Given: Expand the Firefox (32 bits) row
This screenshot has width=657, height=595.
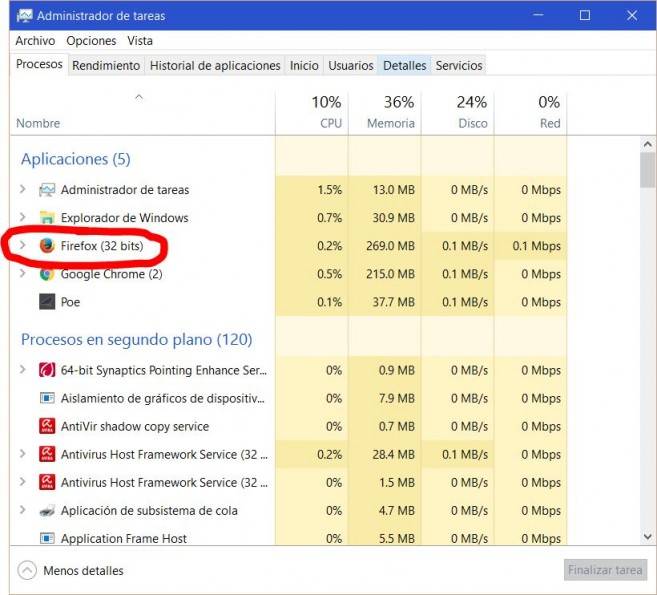Looking at the screenshot, I should 23,245.
